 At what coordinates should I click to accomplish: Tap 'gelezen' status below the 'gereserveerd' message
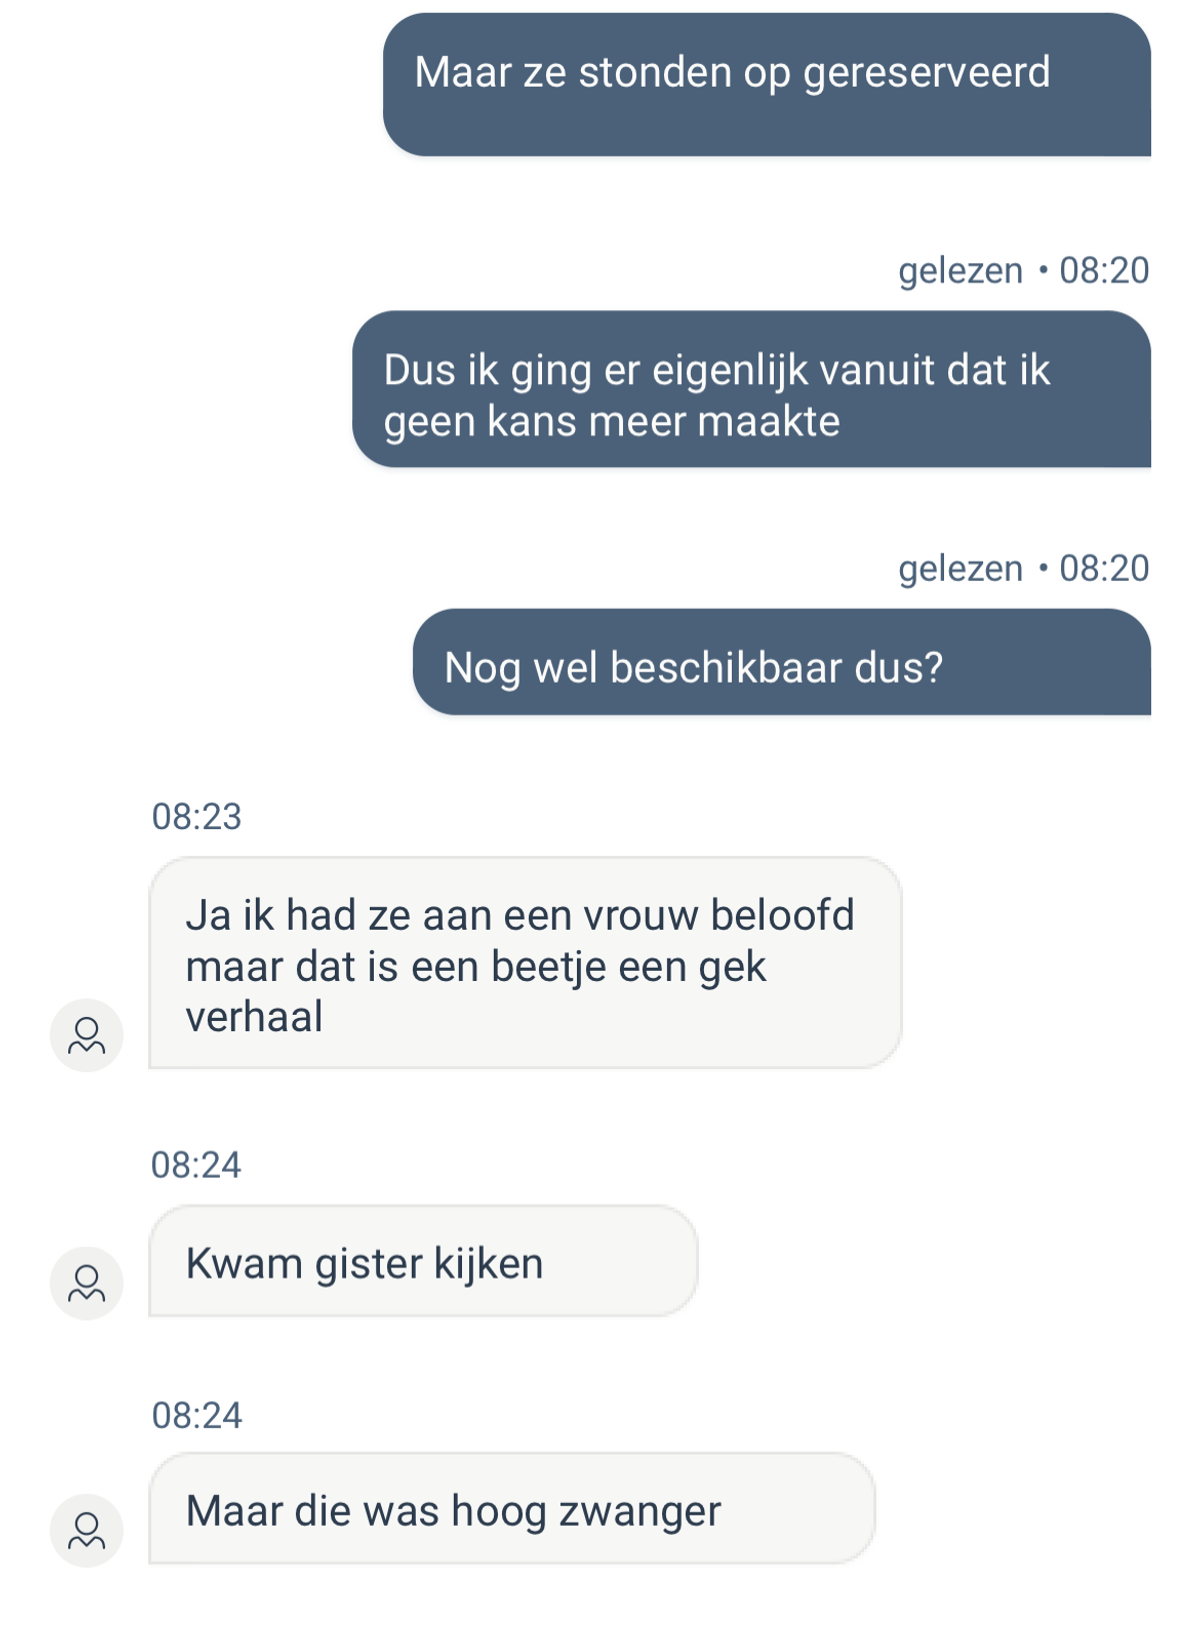pyautogui.click(x=960, y=271)
